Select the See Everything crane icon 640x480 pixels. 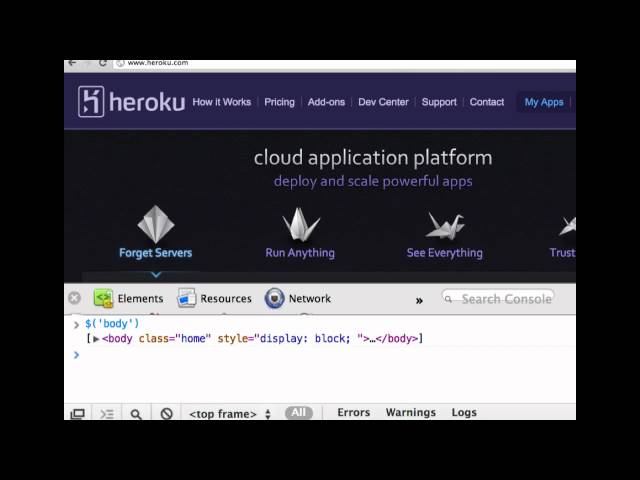point(445,226)
